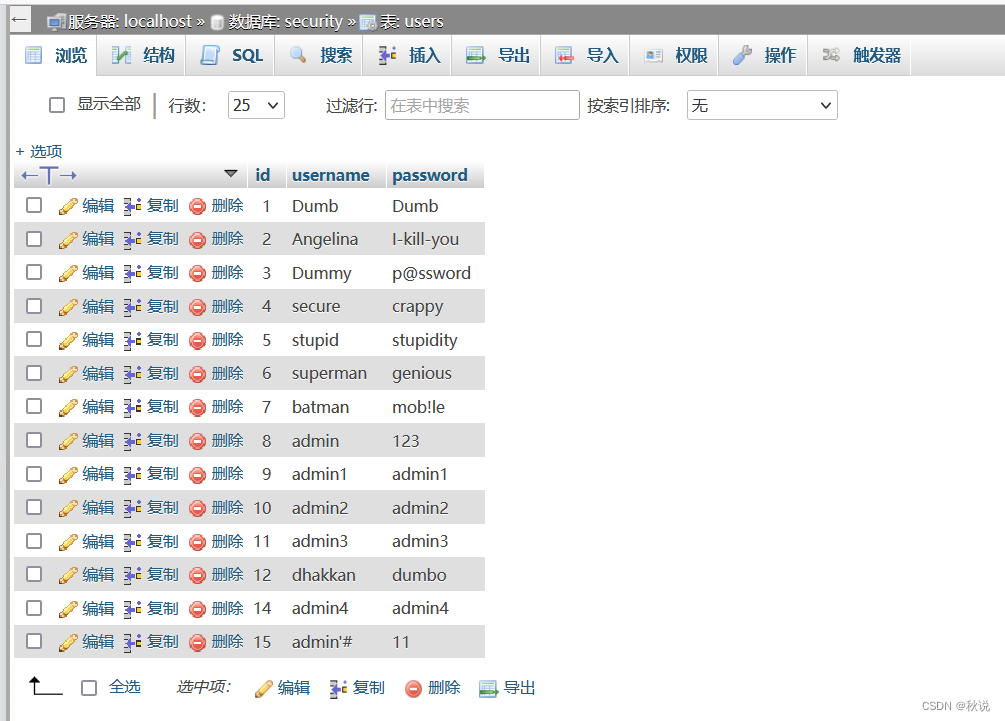Click the back arrow icon at top left
1005x721 pixels.
point(19,20)
